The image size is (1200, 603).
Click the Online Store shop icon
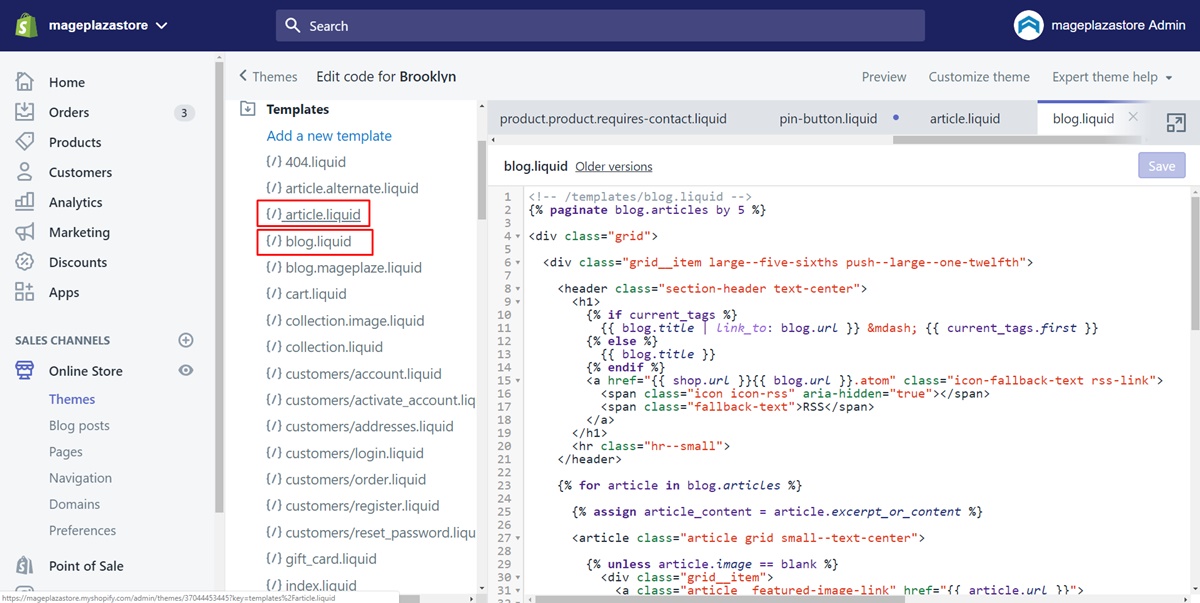25,370
